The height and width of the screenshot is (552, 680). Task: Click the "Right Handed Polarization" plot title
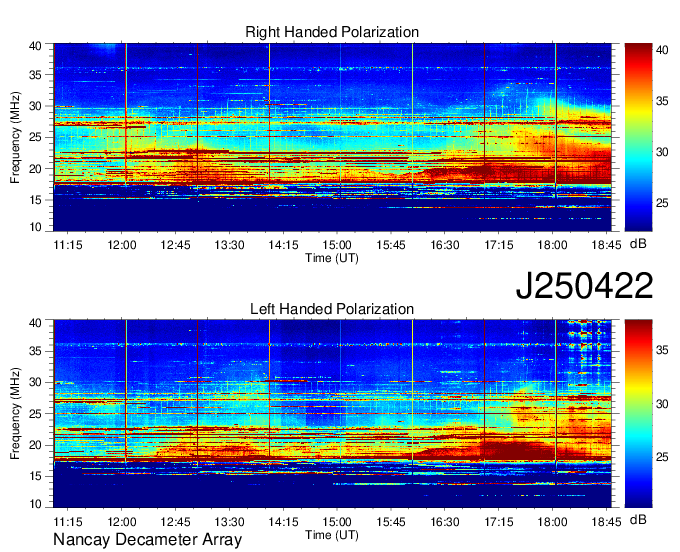pos(332,32)
